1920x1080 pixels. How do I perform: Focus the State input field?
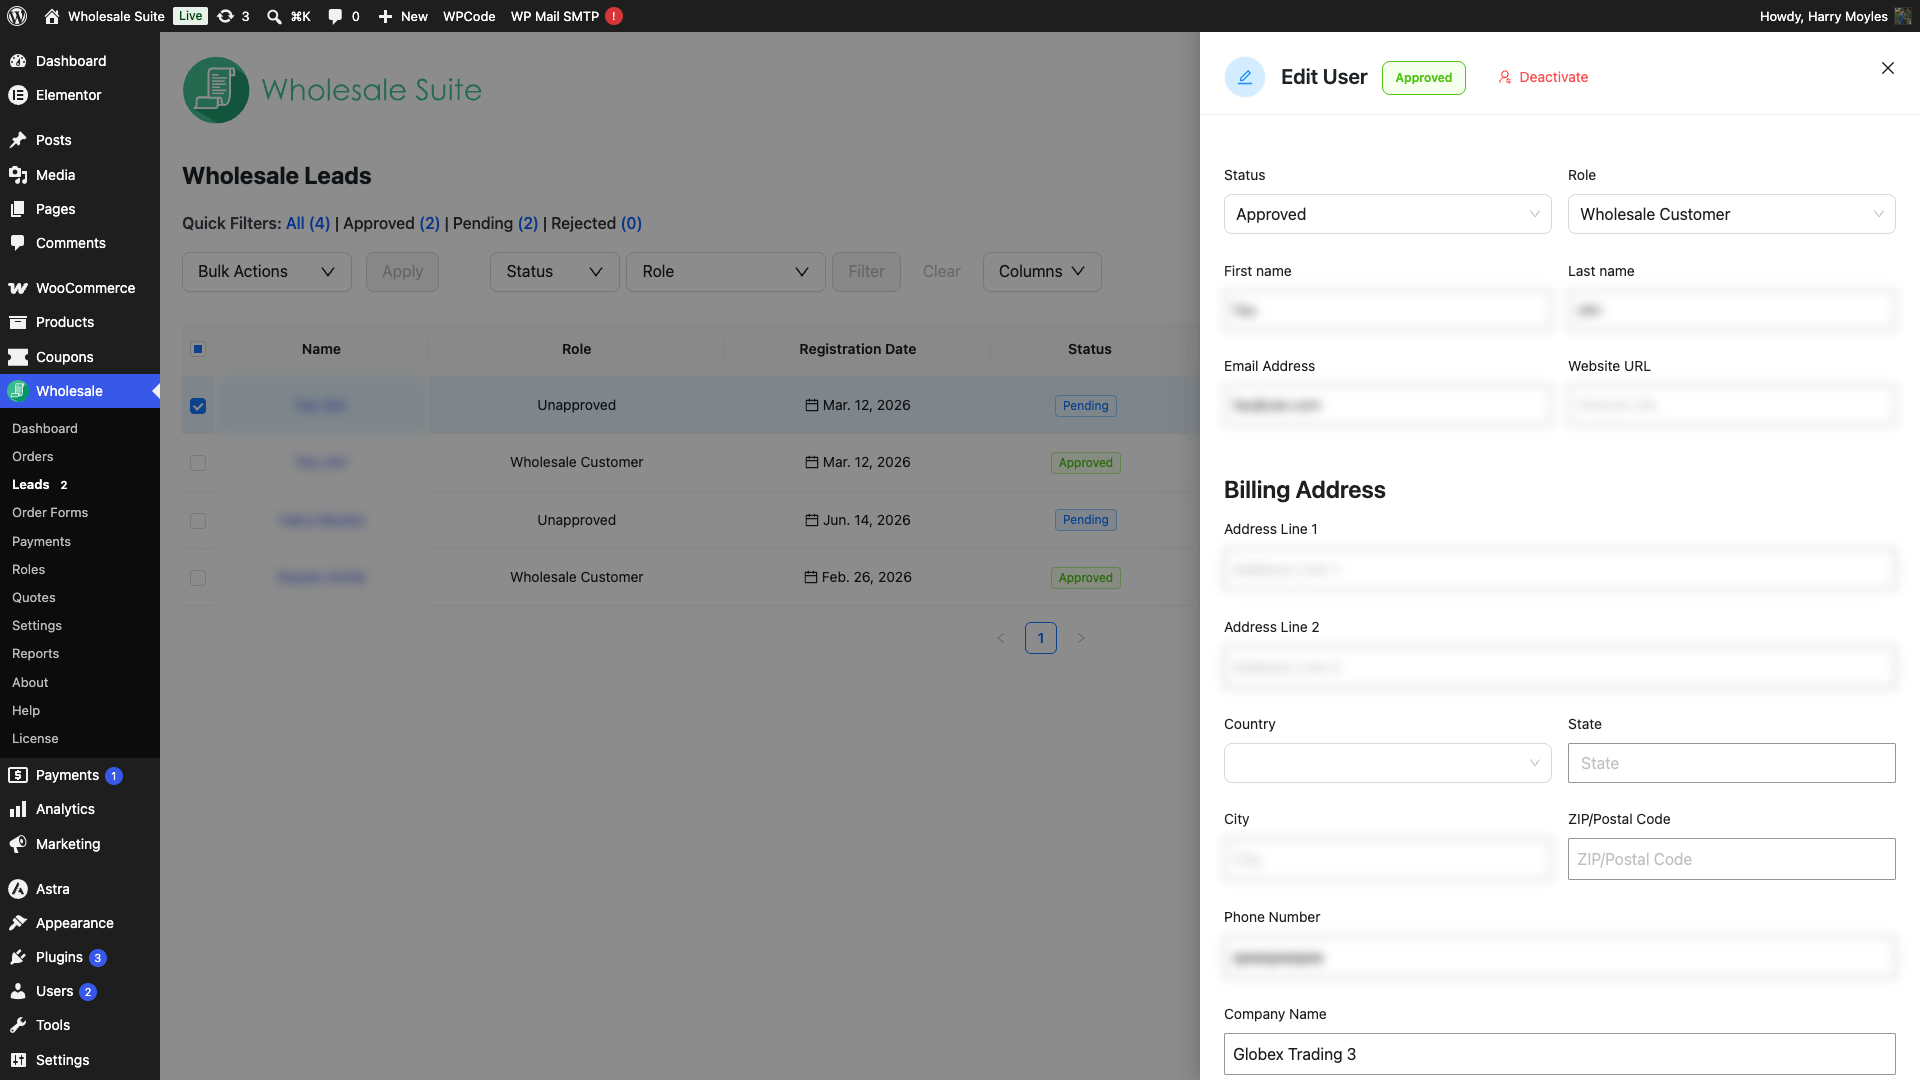[1732, 763]
